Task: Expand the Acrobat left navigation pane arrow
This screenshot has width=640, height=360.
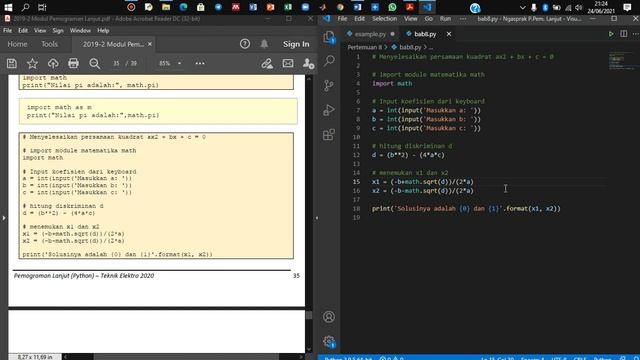Action: tap(4, 218)
